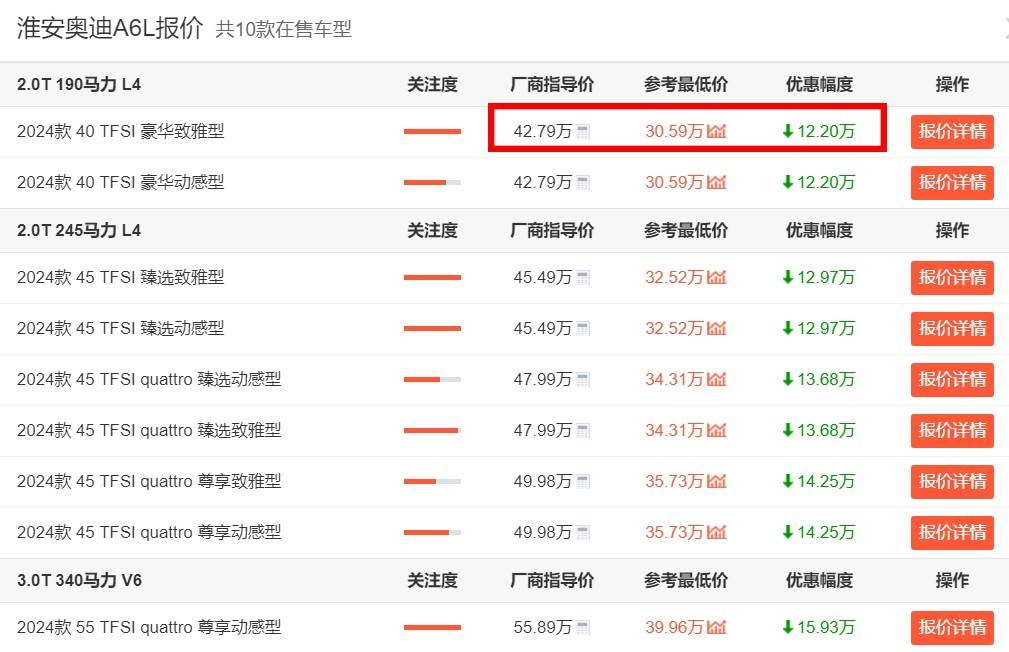Open price trend chart beside 39.96万
This screenshot has height=652, width=1009.
coord(716,628)
